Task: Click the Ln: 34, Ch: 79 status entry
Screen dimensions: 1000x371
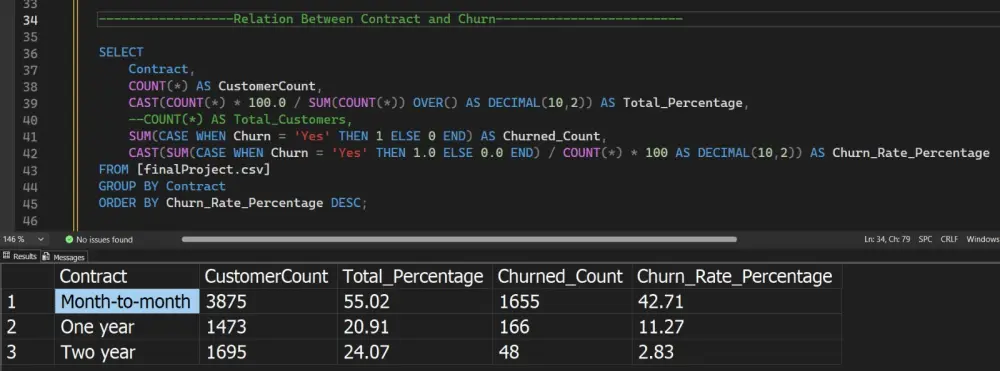Action: click(887, 240)
